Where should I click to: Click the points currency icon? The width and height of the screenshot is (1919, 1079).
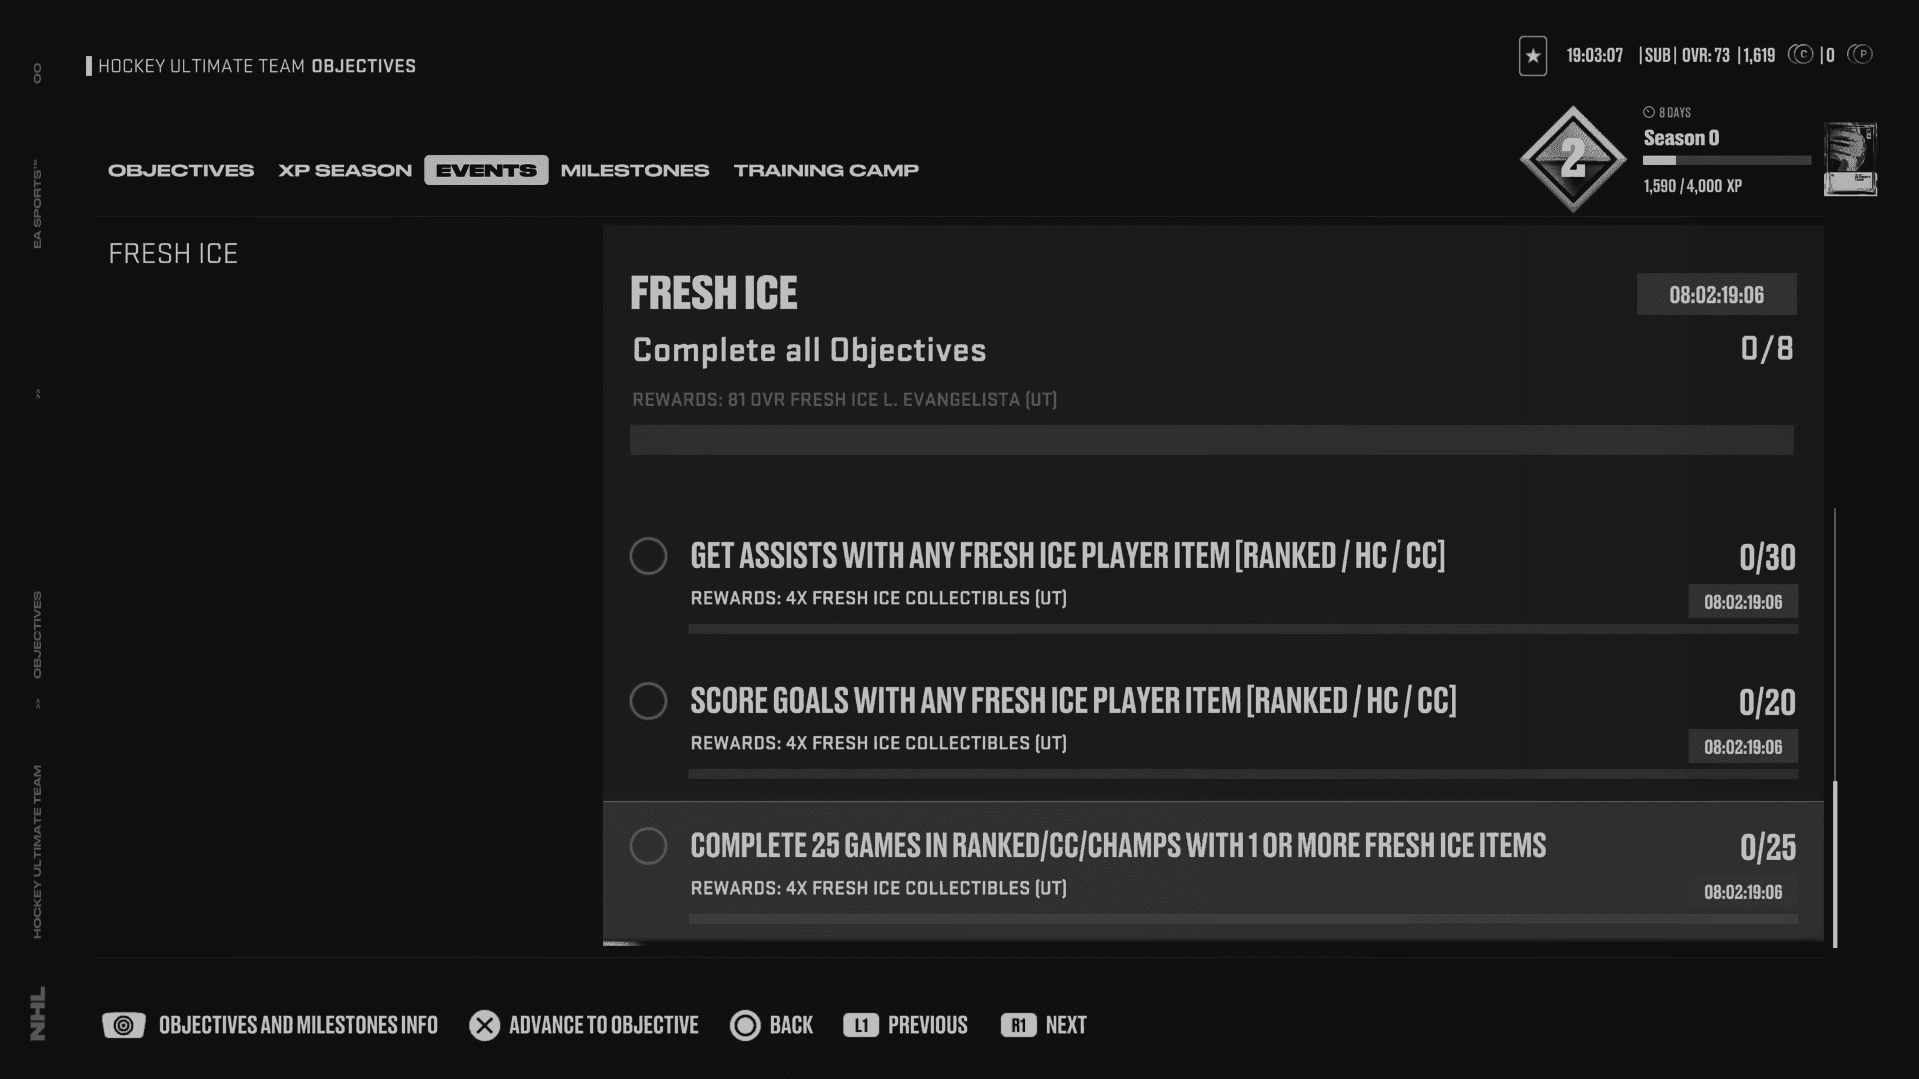coord(1860,55)
